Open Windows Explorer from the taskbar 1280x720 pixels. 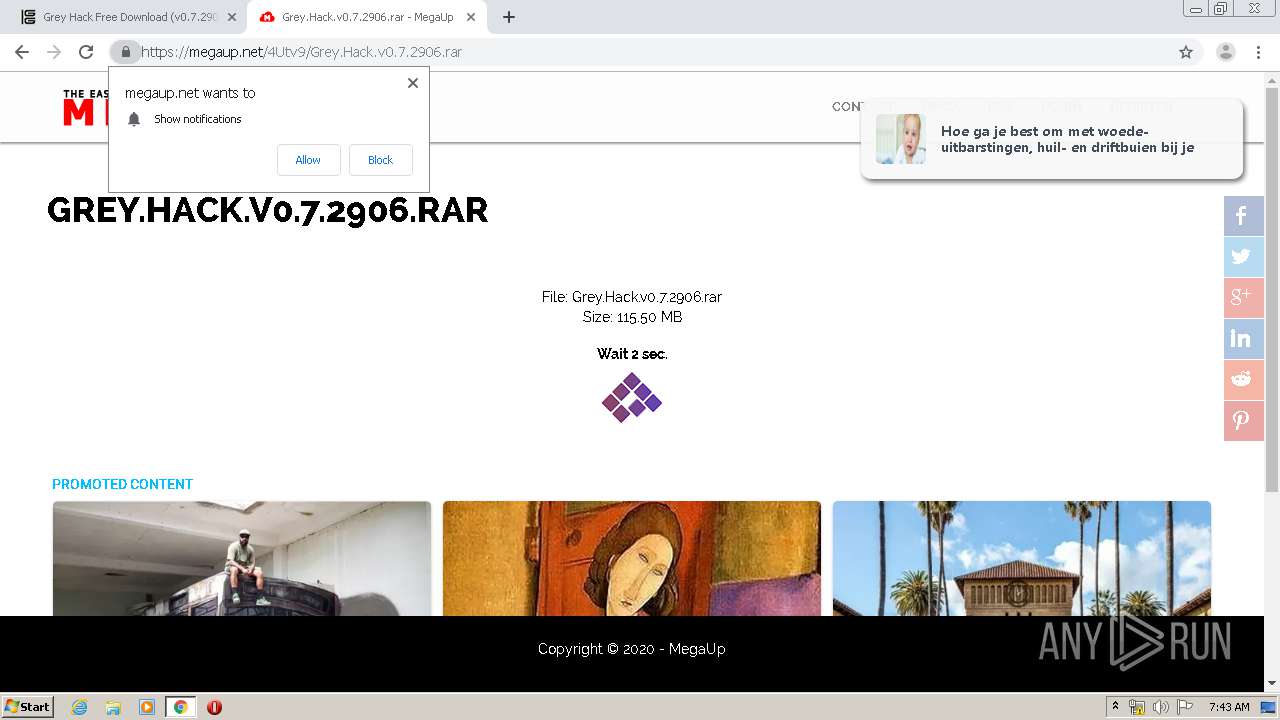[113, 707]
